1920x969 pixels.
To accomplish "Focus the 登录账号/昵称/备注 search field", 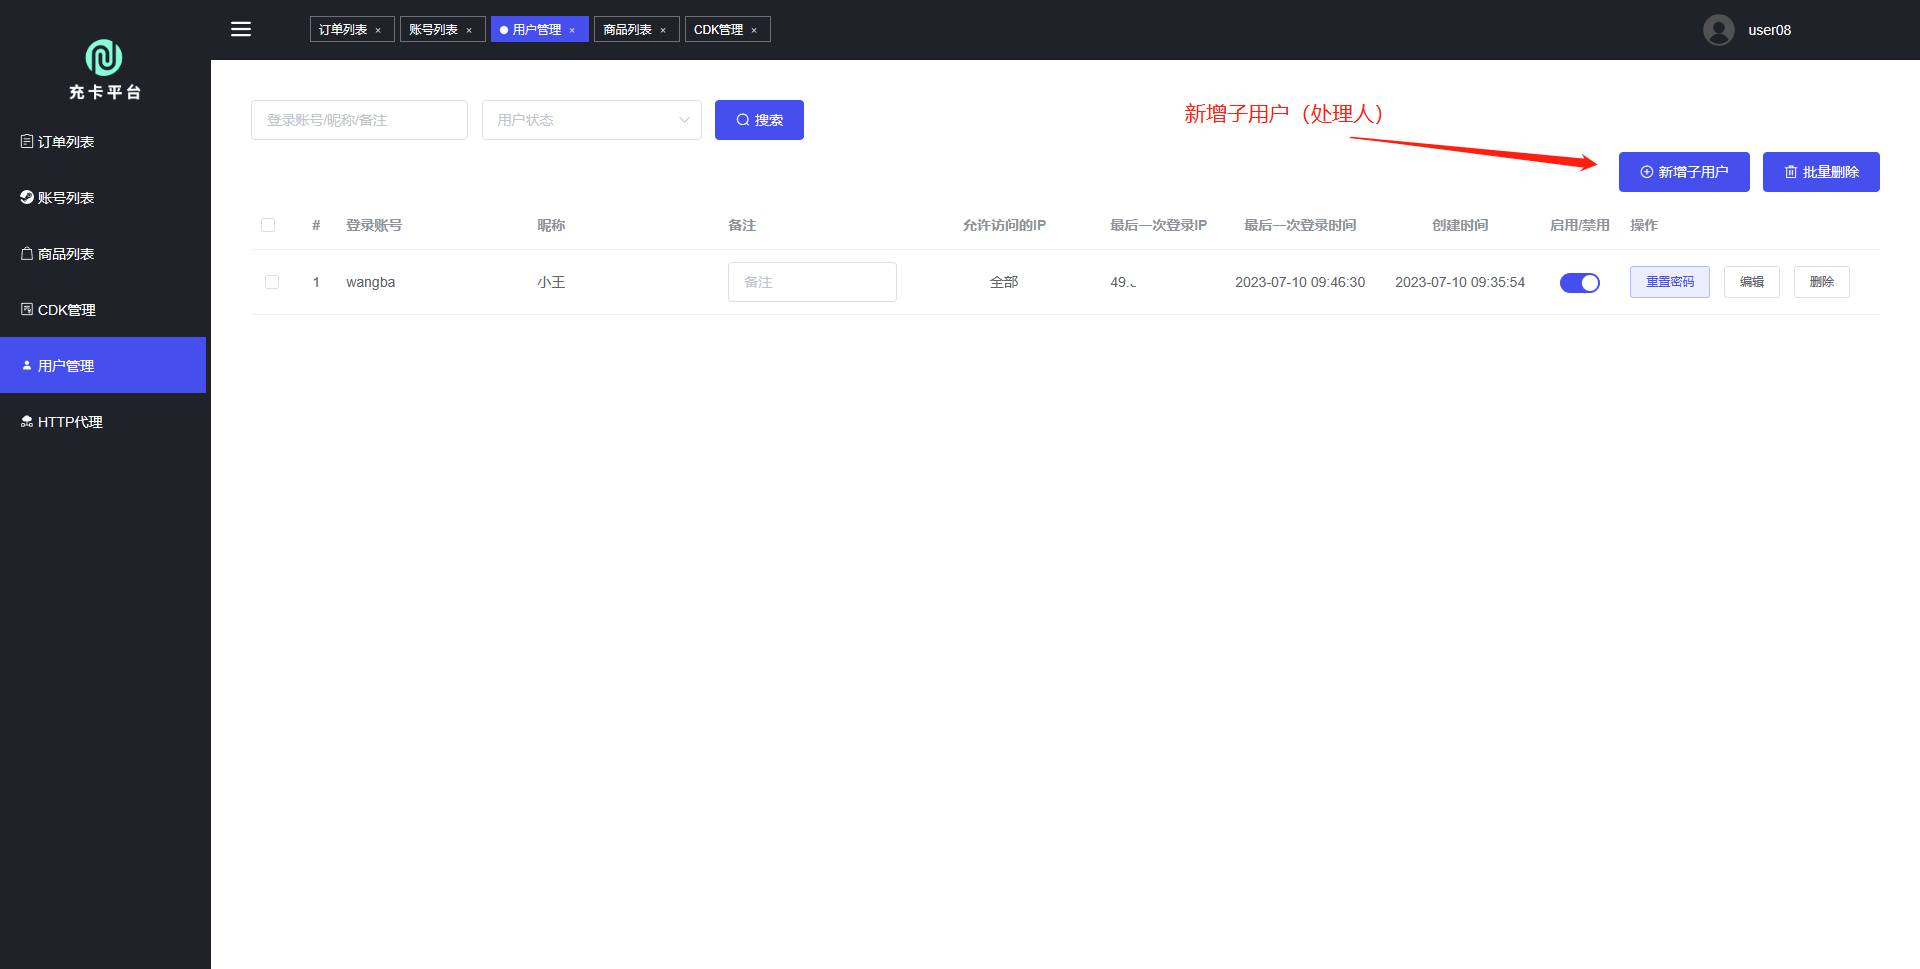I will tap(359, 120).
